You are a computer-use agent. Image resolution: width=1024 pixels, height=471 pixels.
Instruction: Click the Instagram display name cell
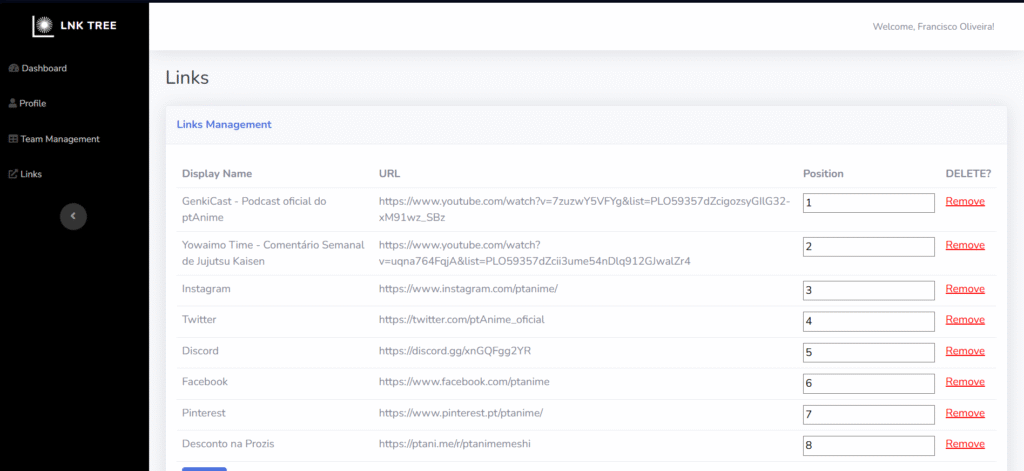tap(206, 289)
